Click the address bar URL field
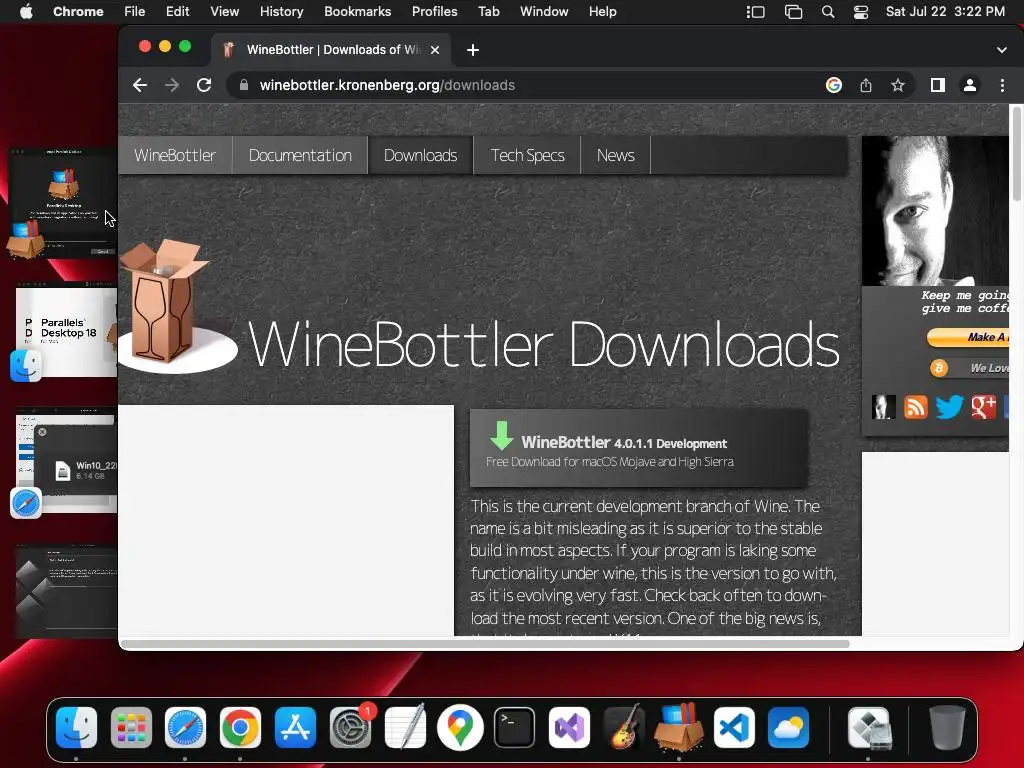 522,86
